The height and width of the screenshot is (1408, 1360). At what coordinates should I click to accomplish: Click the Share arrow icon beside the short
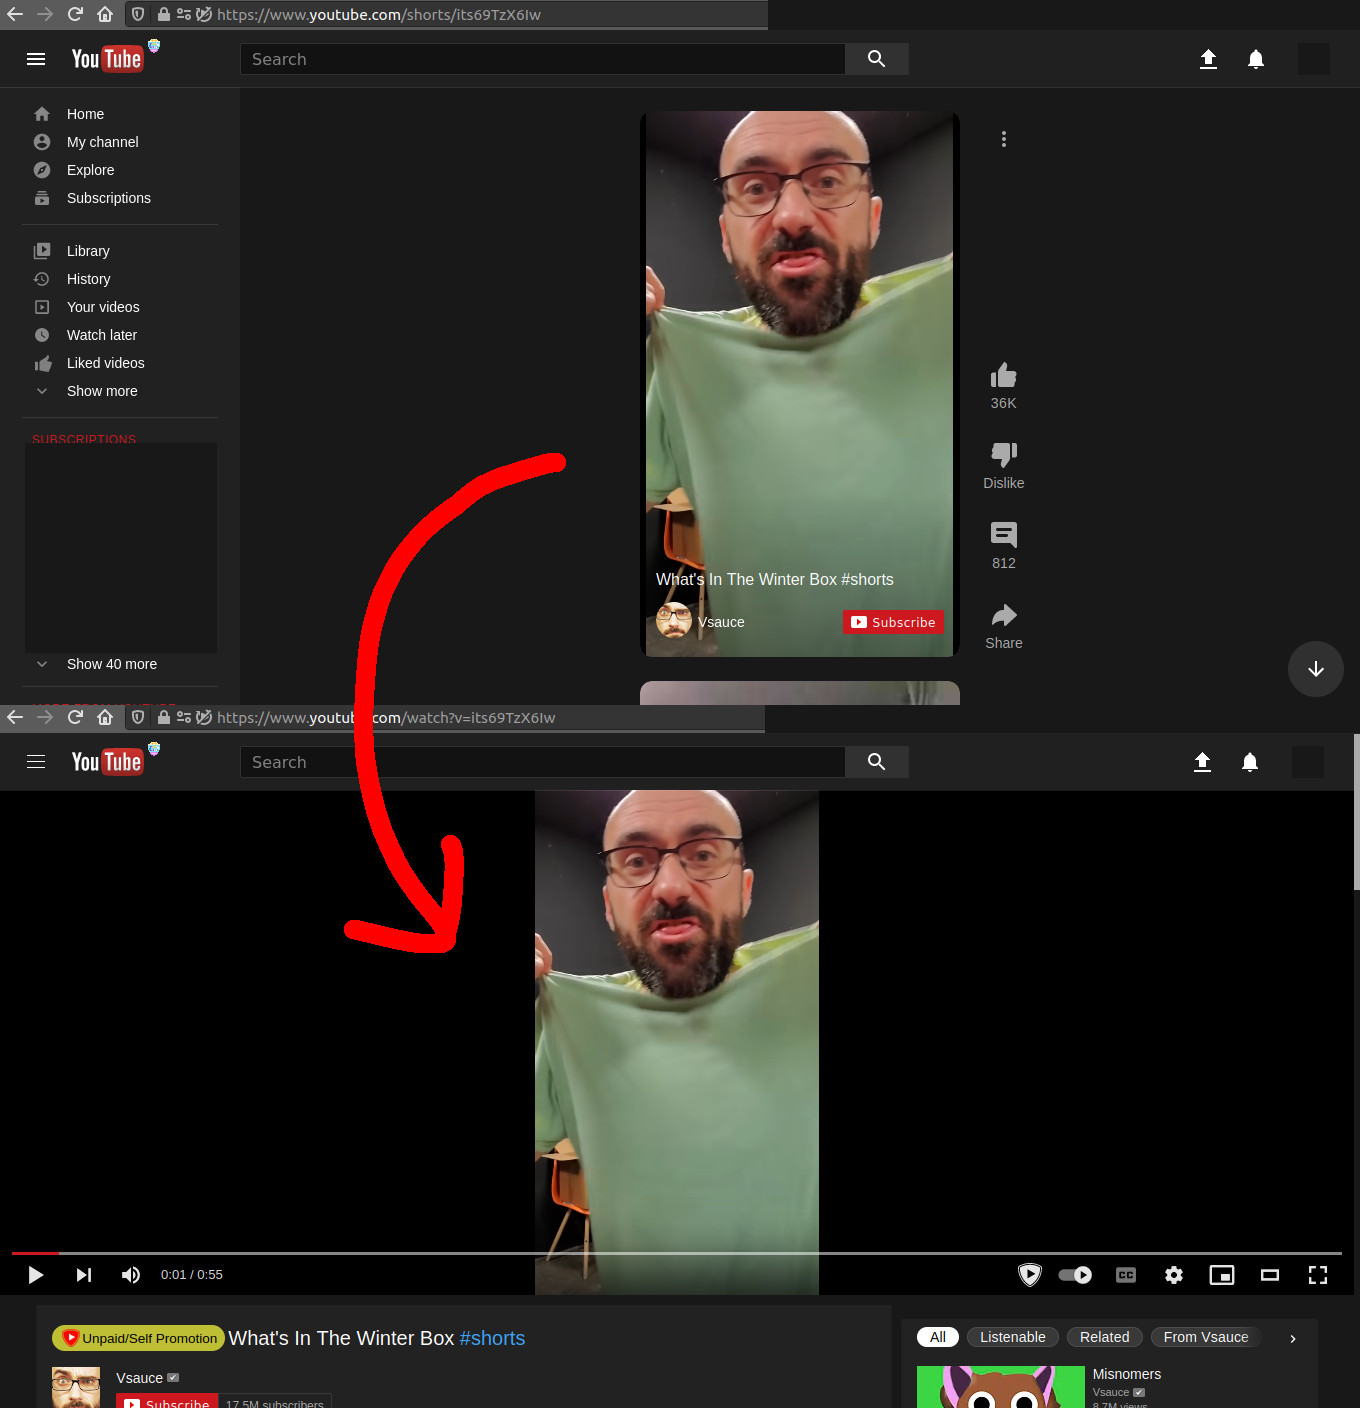click(1003, 615)
